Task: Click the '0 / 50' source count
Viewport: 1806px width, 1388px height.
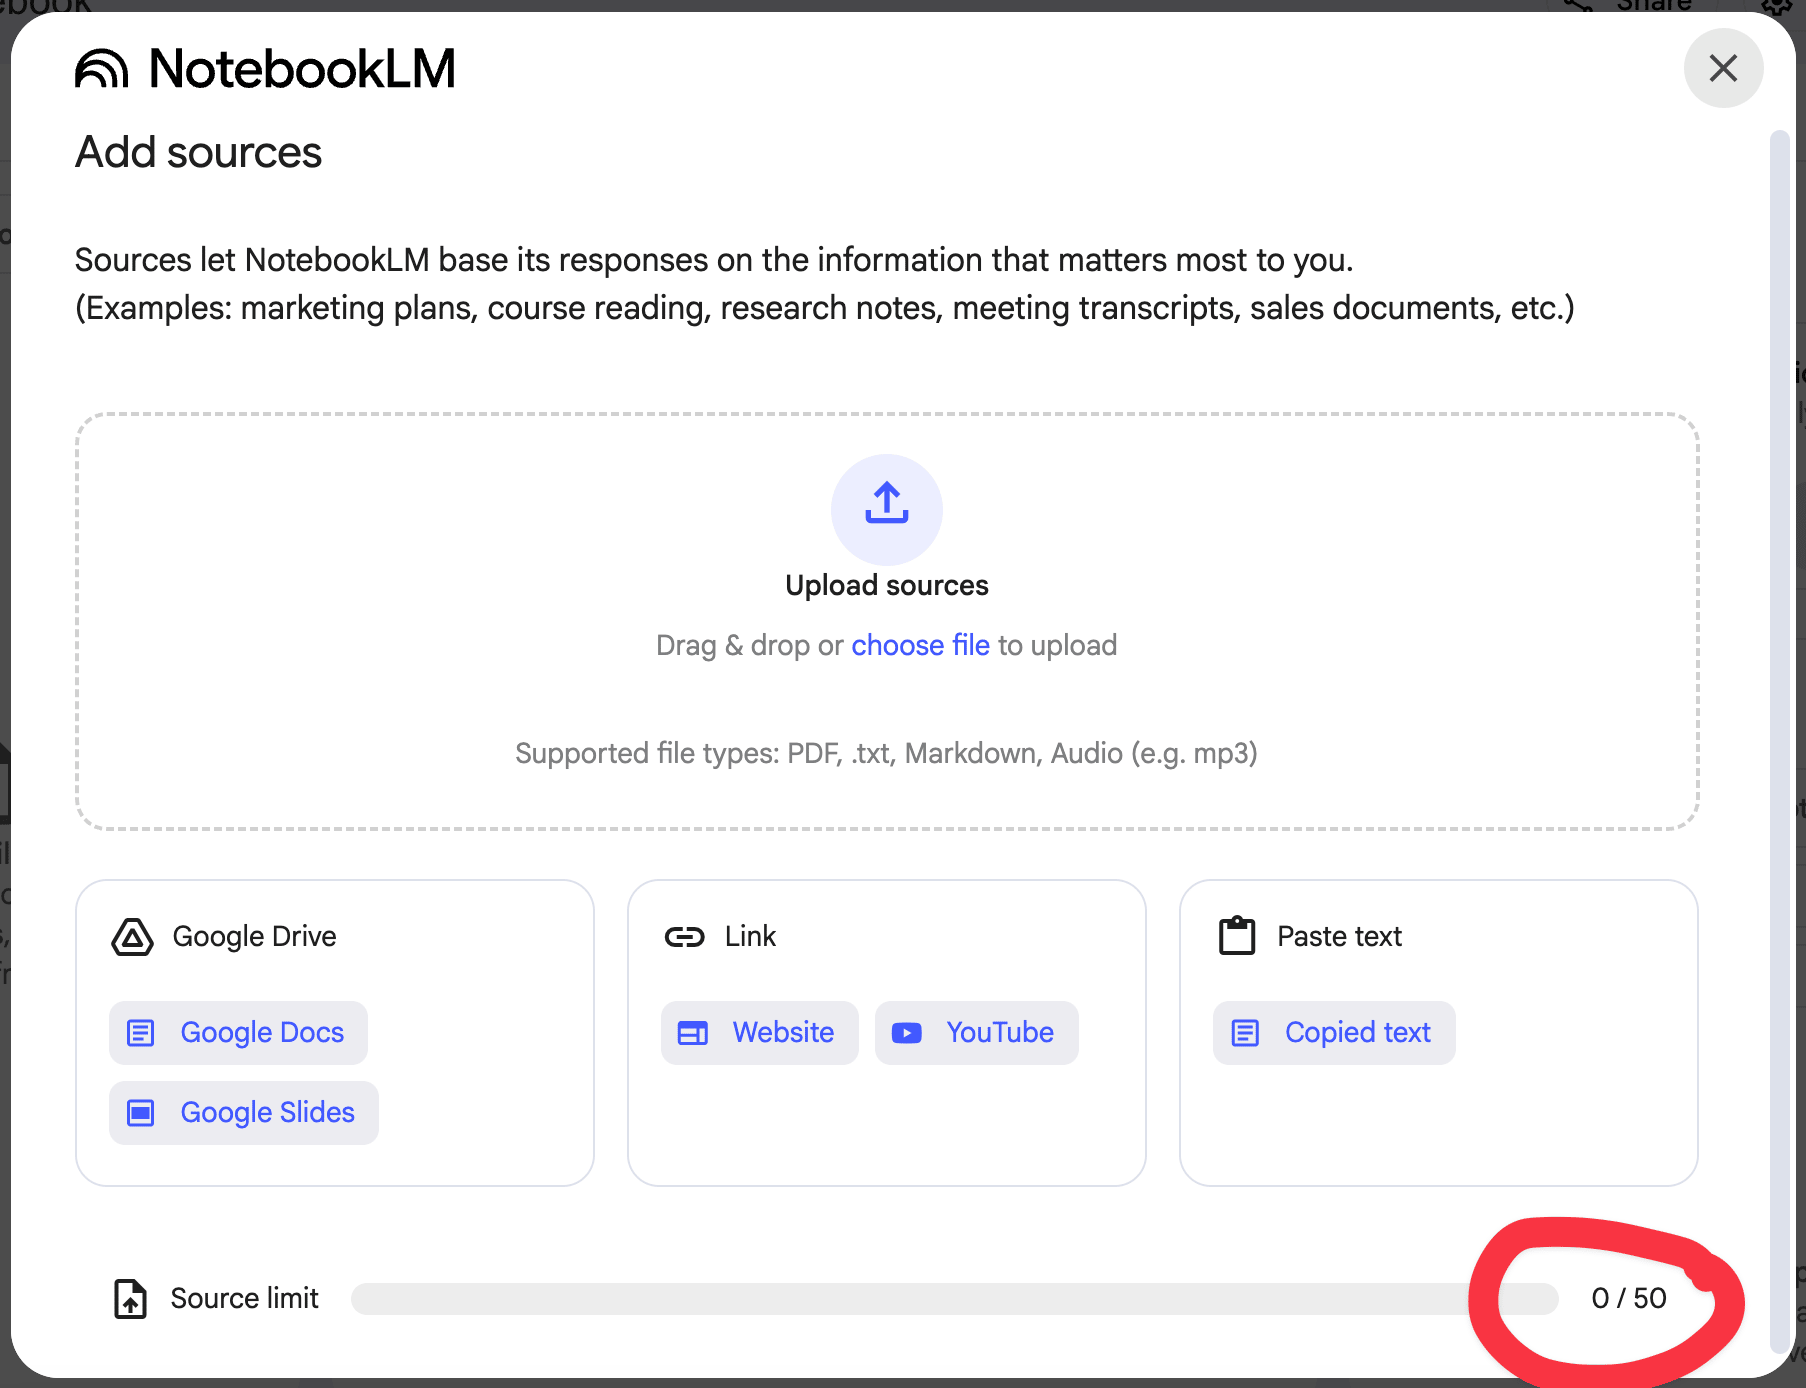Action: point(1629,1298)
